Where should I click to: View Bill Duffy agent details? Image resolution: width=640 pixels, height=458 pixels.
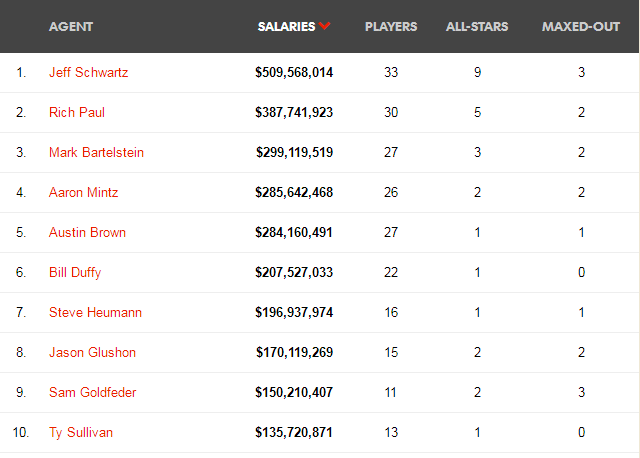click(x=75, y=272)
